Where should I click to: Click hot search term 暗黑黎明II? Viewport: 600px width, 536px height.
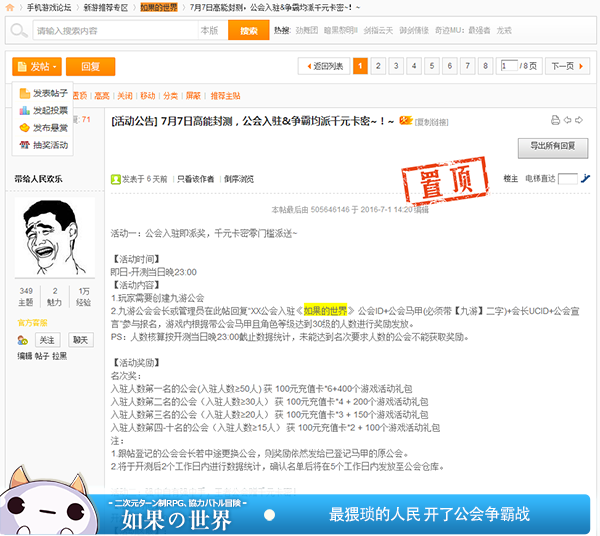(341, 30)
